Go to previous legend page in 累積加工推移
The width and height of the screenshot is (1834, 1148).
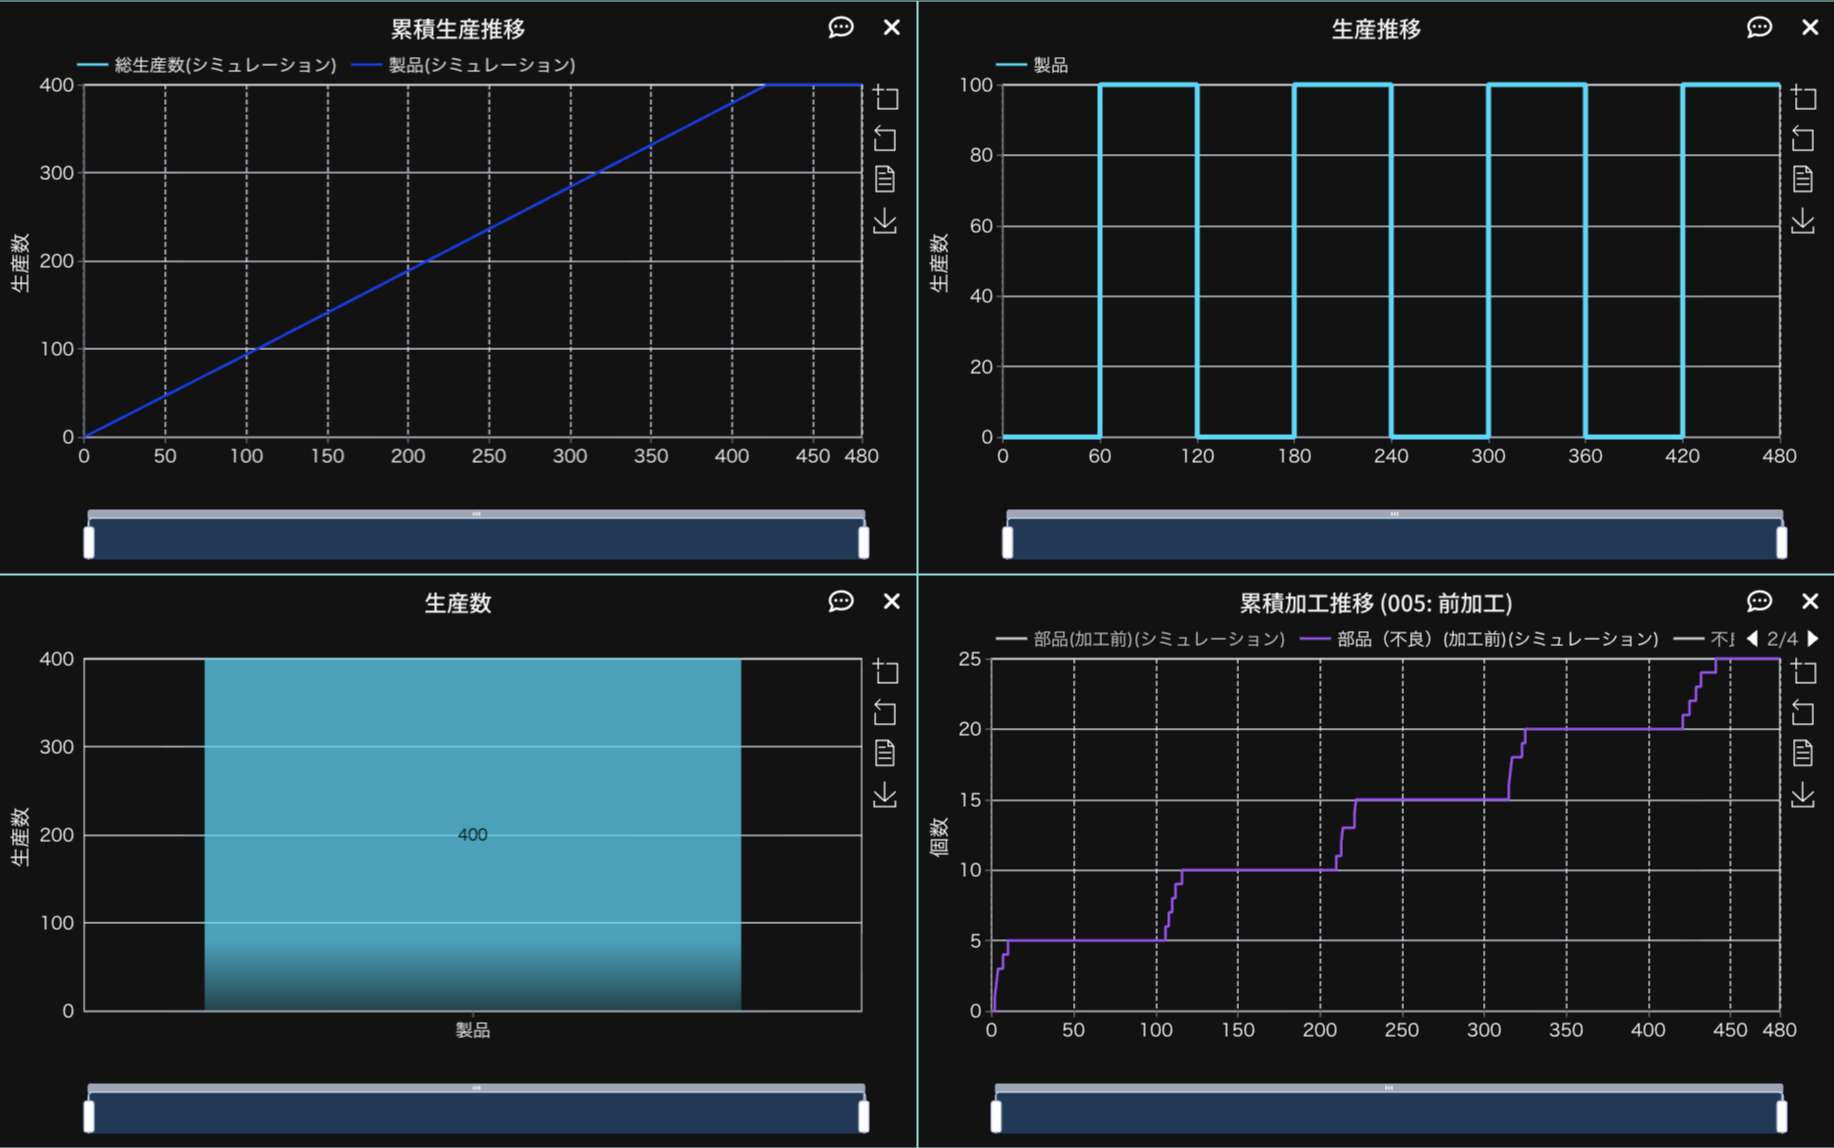point(1752,638)
